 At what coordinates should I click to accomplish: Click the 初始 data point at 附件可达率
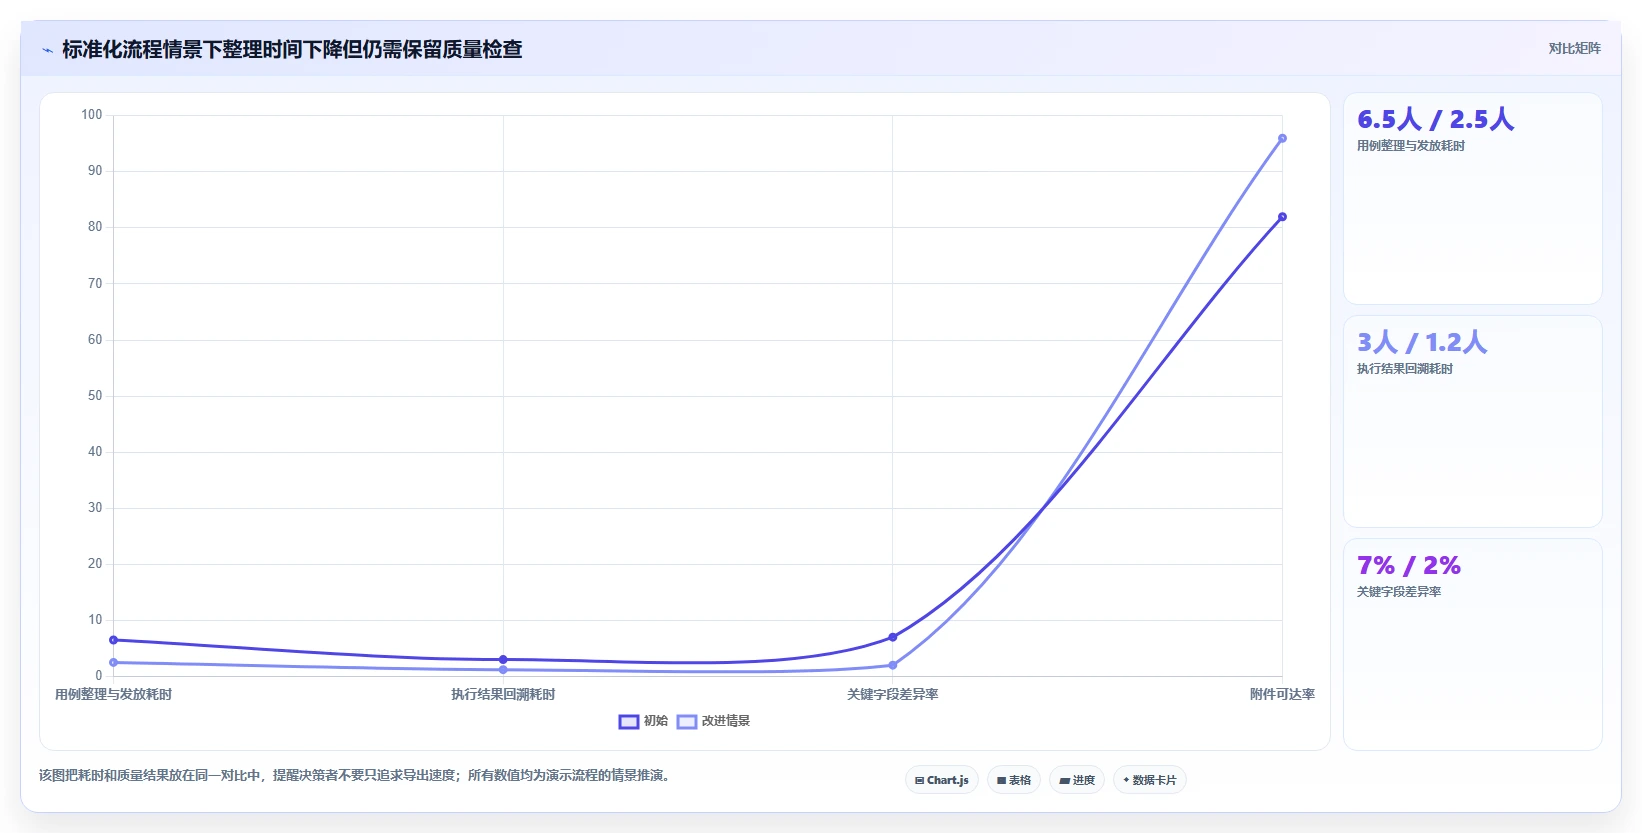point(1282,217)
